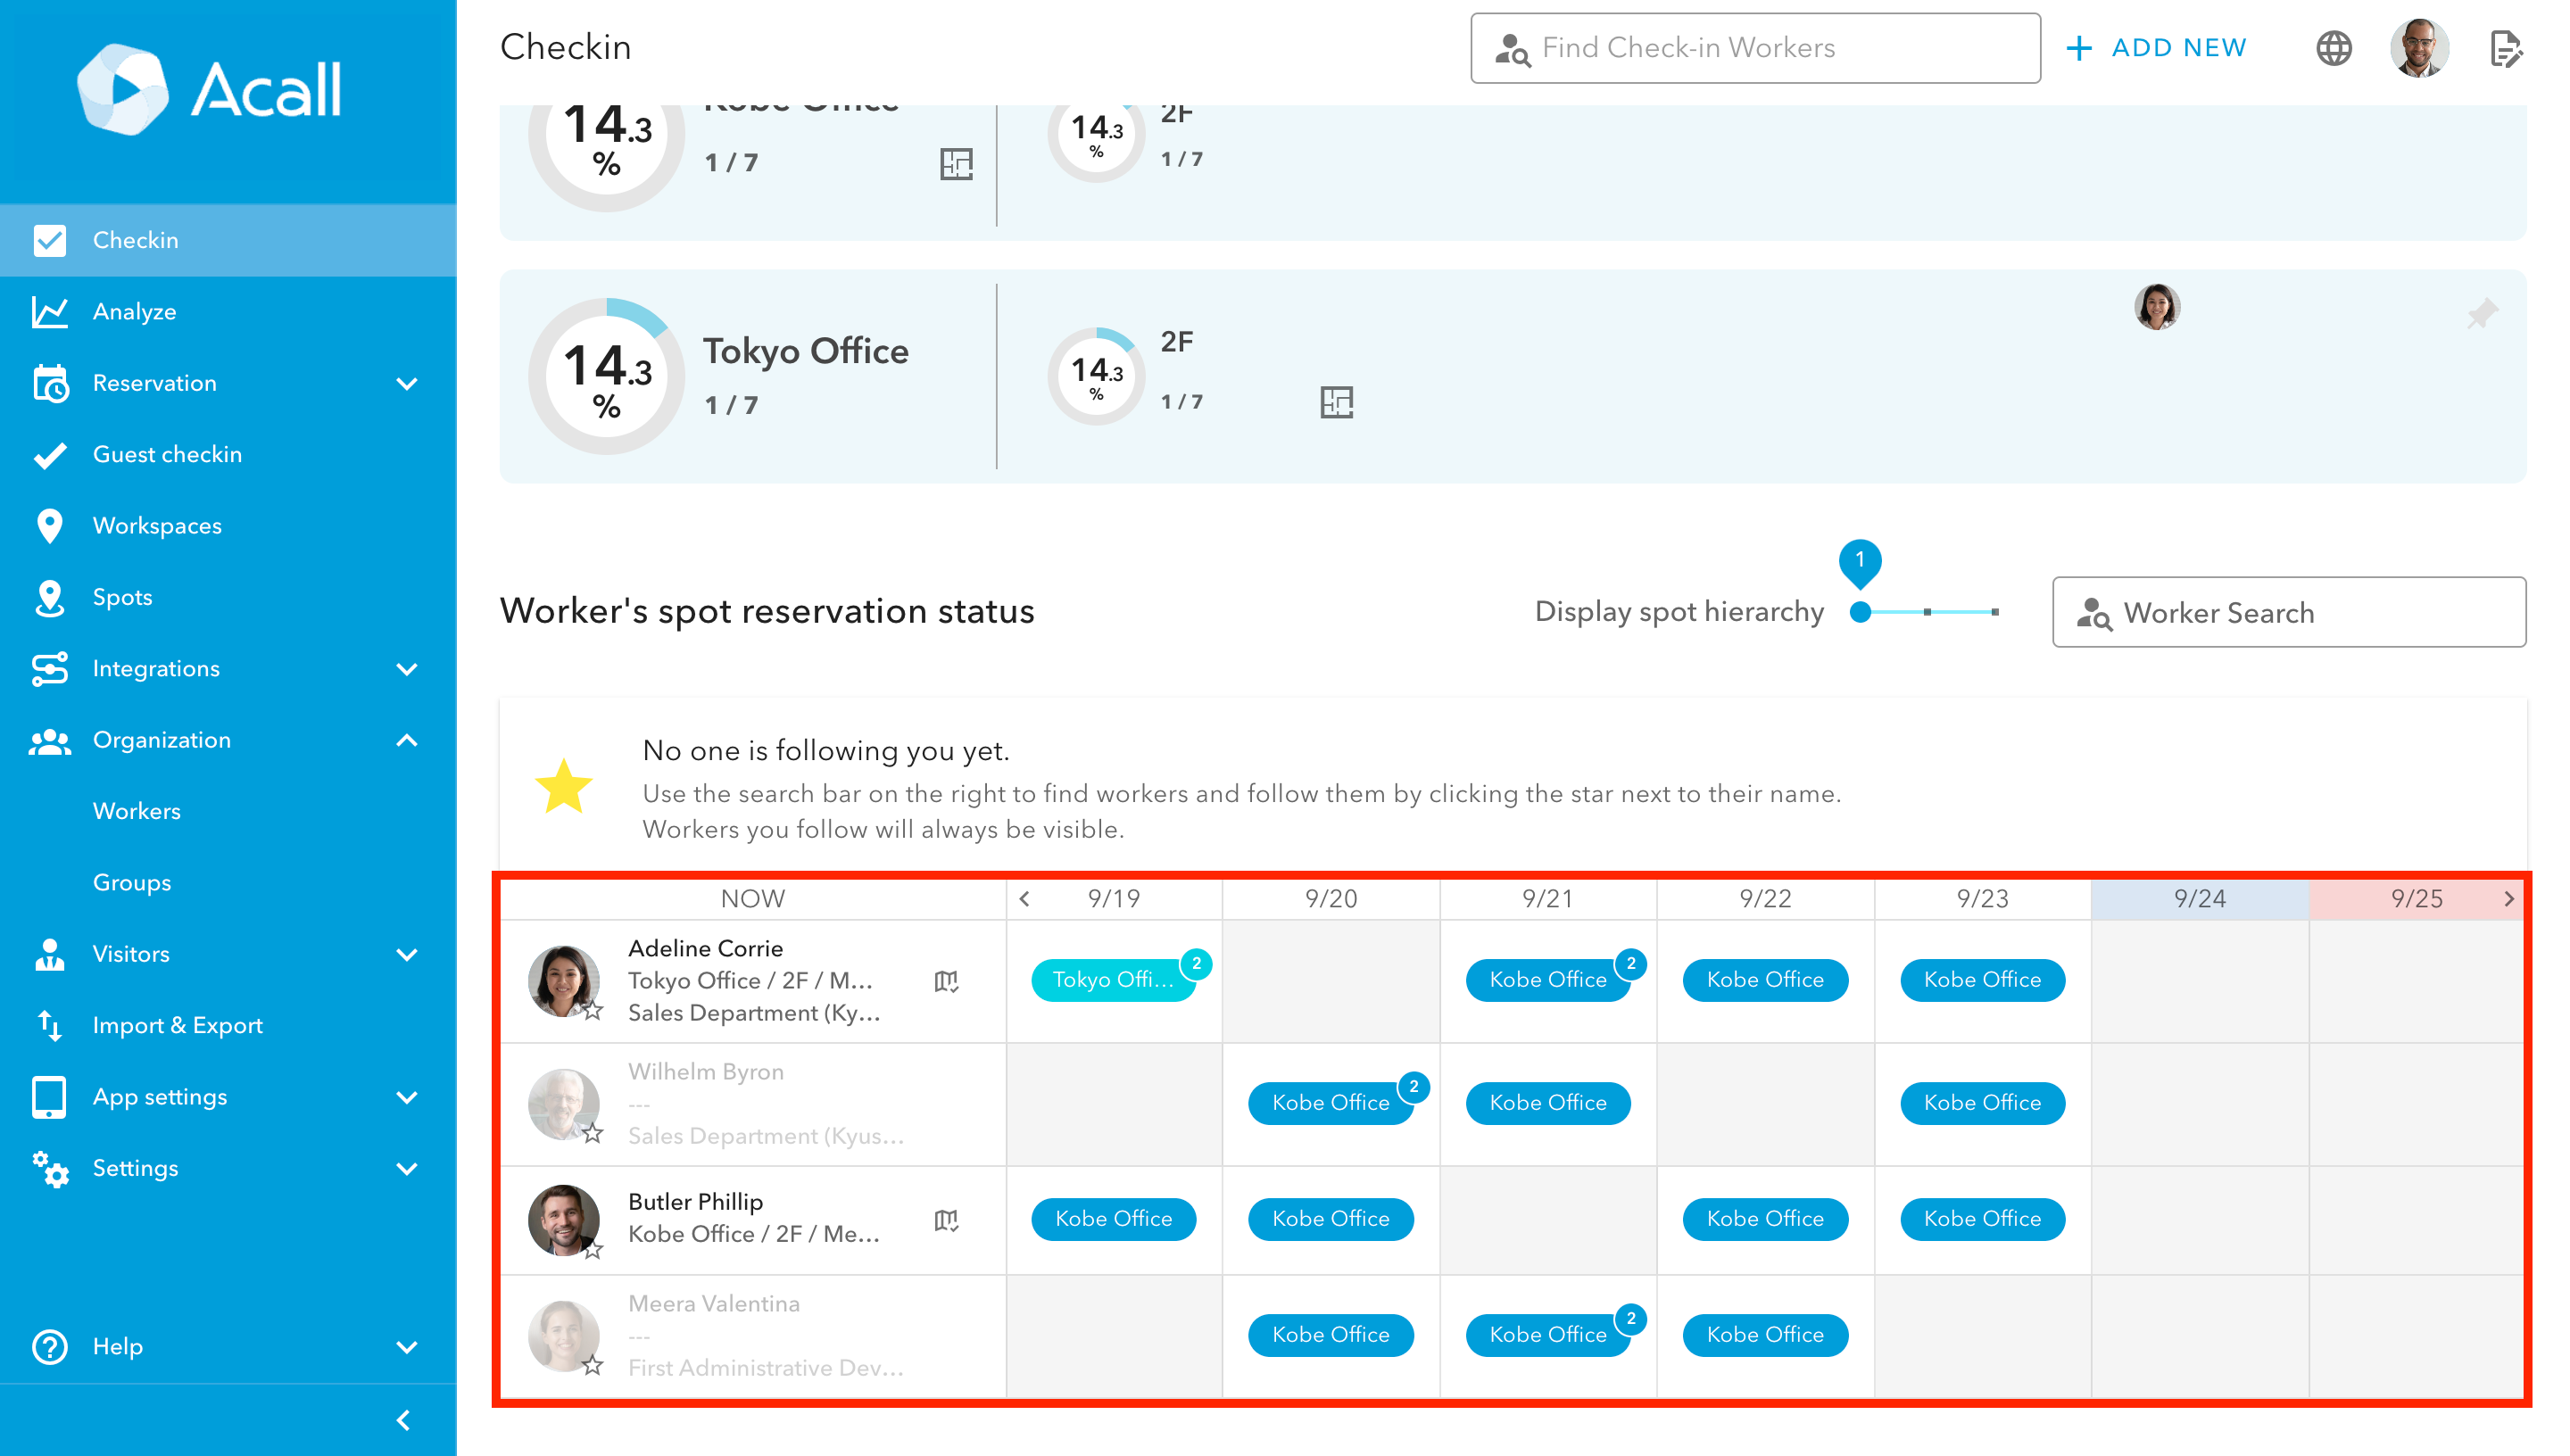The image size is (2570, 1456).
Task: Open the Analyze chart icon in sidebar
Action: pos(50,312)
